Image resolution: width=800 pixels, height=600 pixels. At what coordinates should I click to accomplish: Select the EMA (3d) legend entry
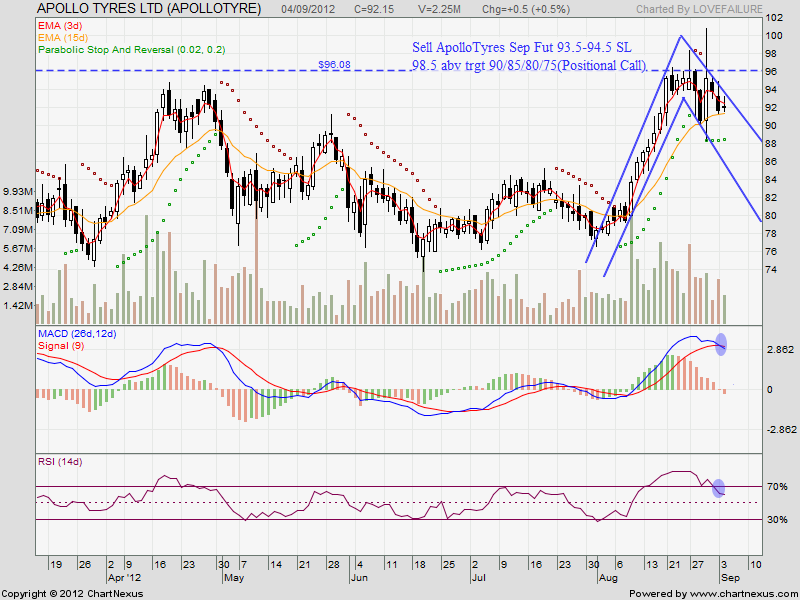(60, 26)
